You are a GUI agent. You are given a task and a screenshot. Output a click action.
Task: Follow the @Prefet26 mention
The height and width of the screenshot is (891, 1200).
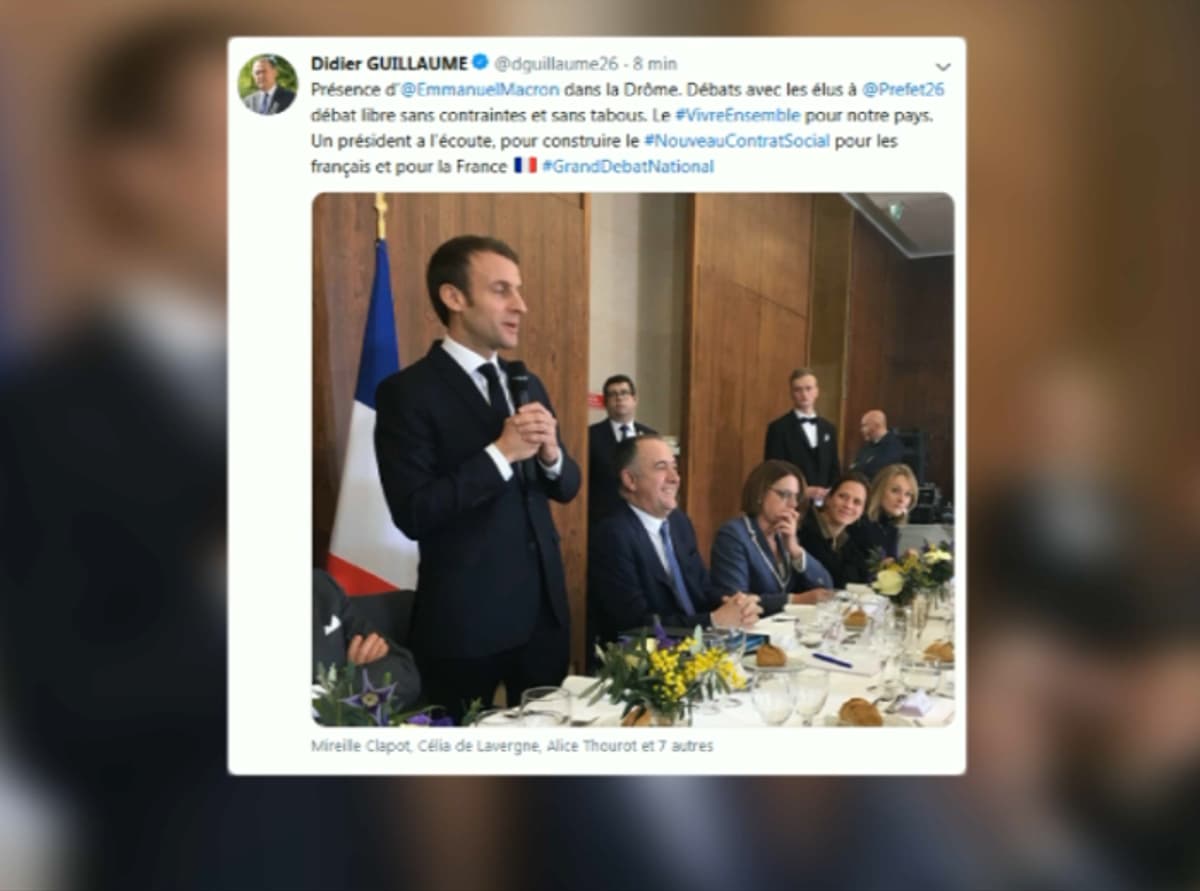[x=903, y=89]
